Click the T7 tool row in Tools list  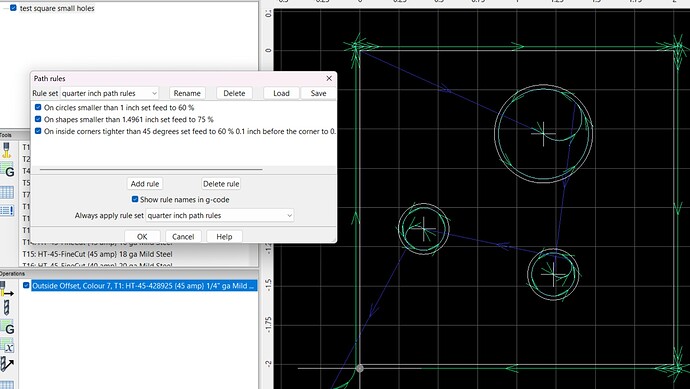26,194
